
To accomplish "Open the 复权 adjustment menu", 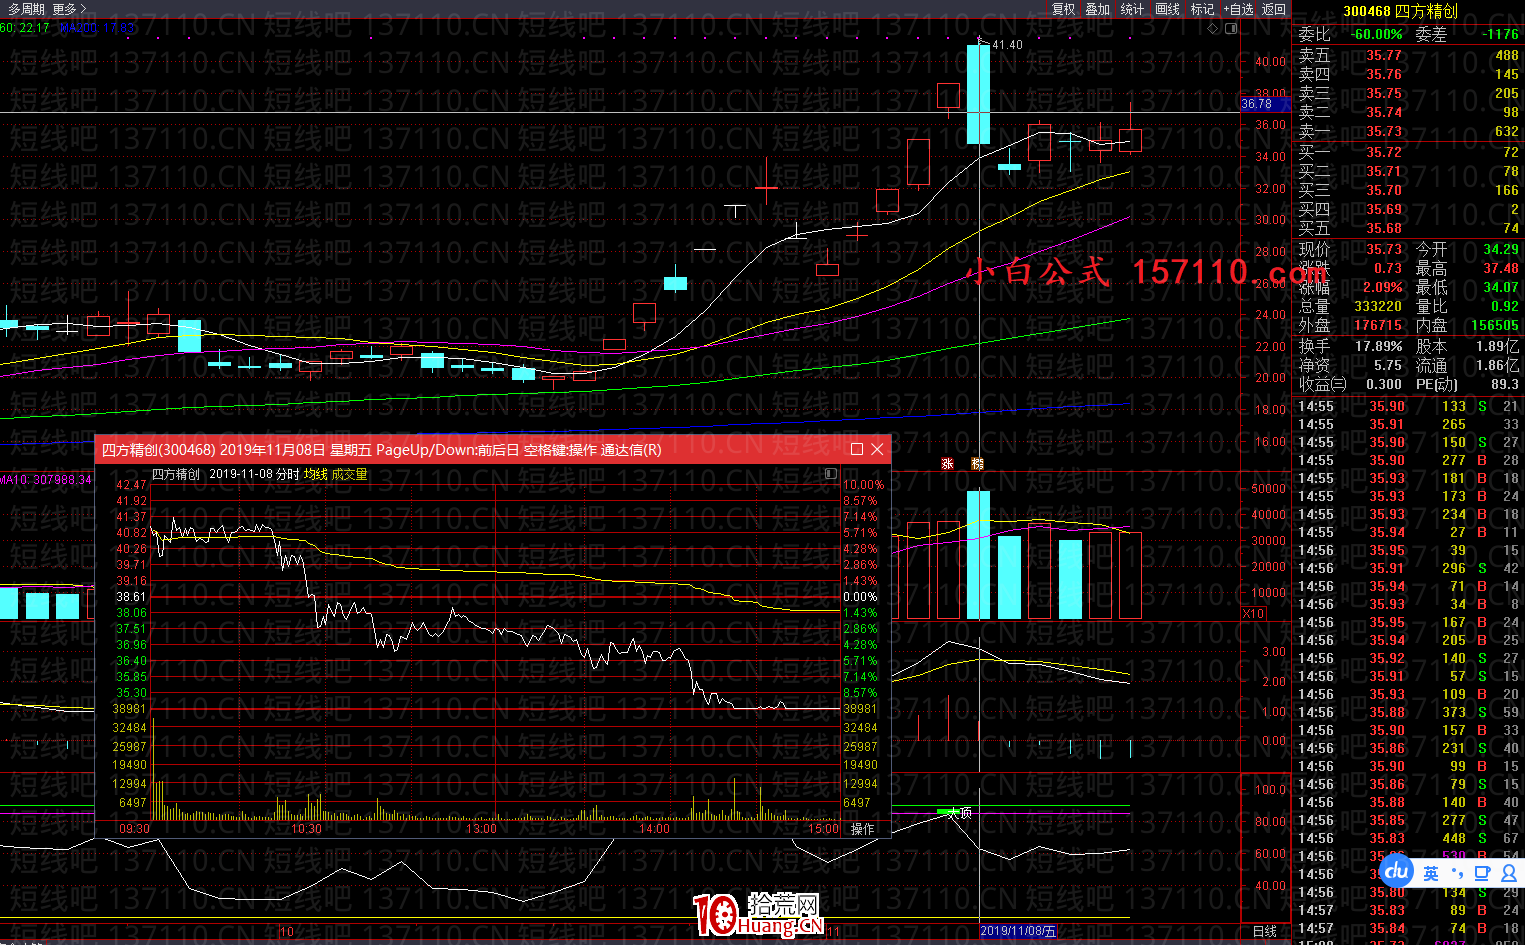I will pos(1063,9).
